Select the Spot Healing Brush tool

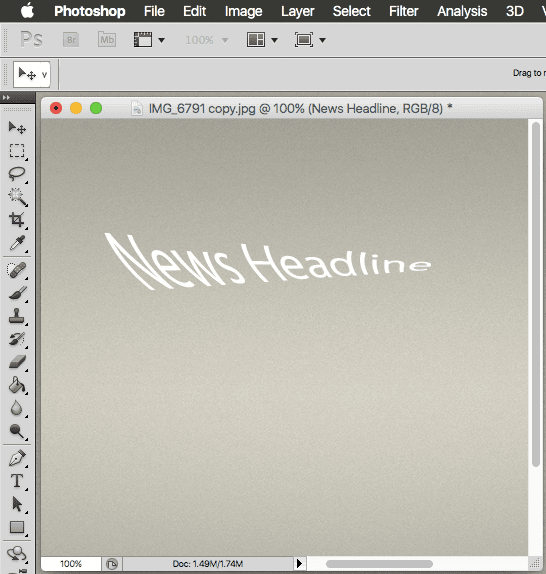click(x=17, y=270)
